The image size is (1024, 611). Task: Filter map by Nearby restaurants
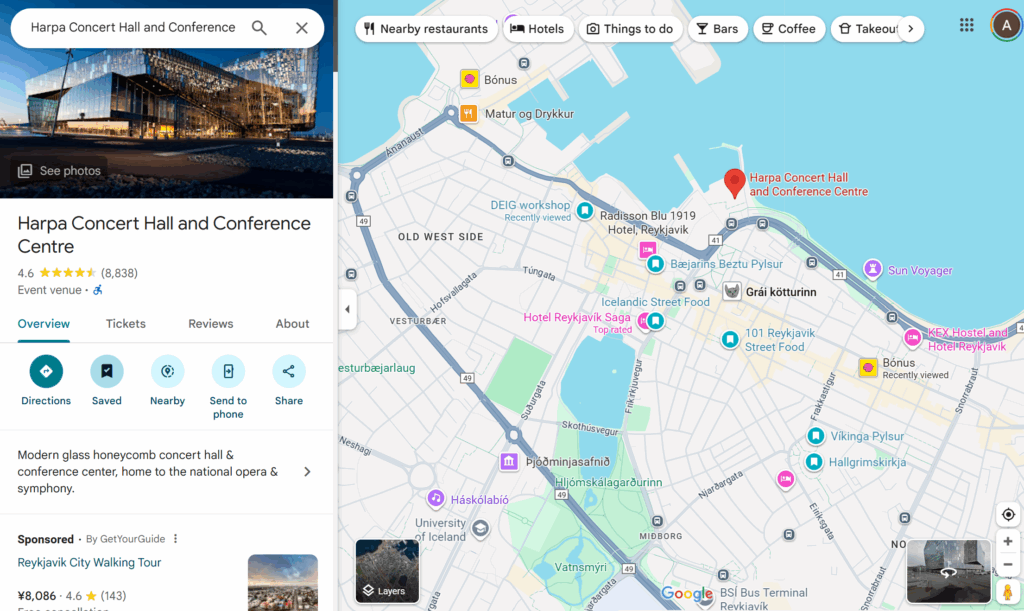[x=426, y=29]
